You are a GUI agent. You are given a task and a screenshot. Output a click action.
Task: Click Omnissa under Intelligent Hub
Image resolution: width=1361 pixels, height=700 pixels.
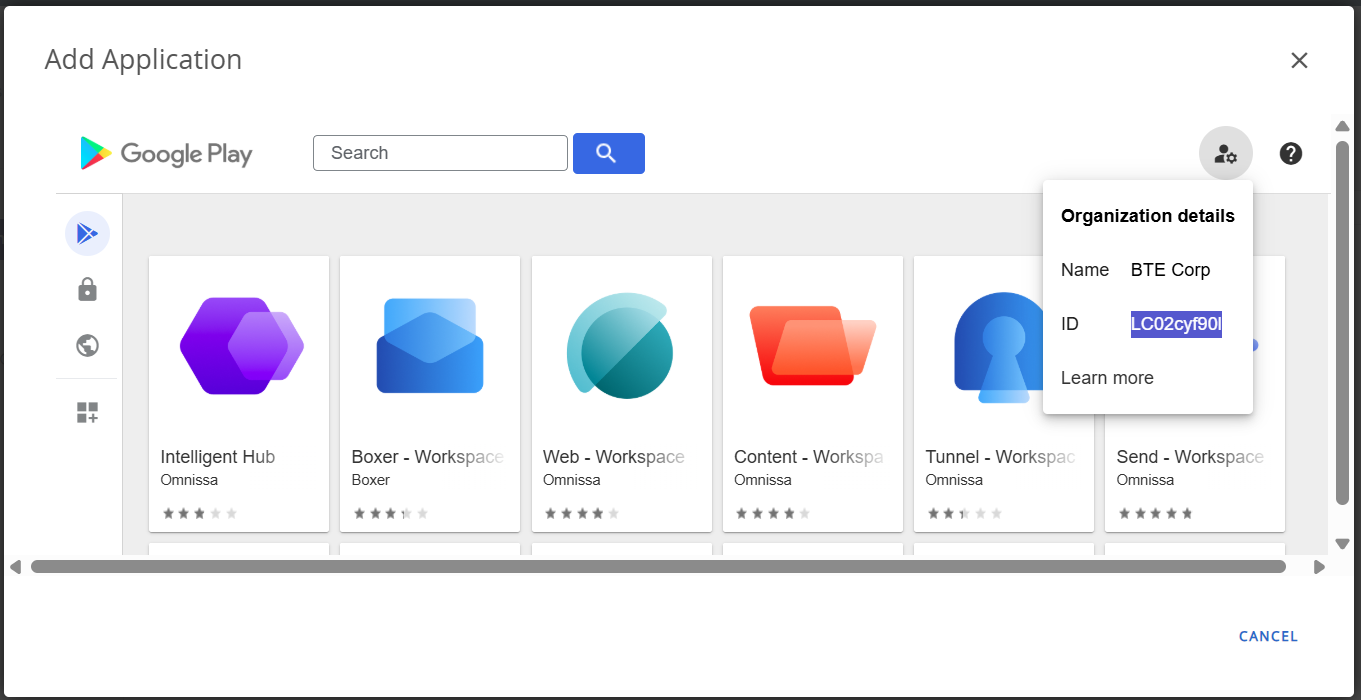point(189,480)
